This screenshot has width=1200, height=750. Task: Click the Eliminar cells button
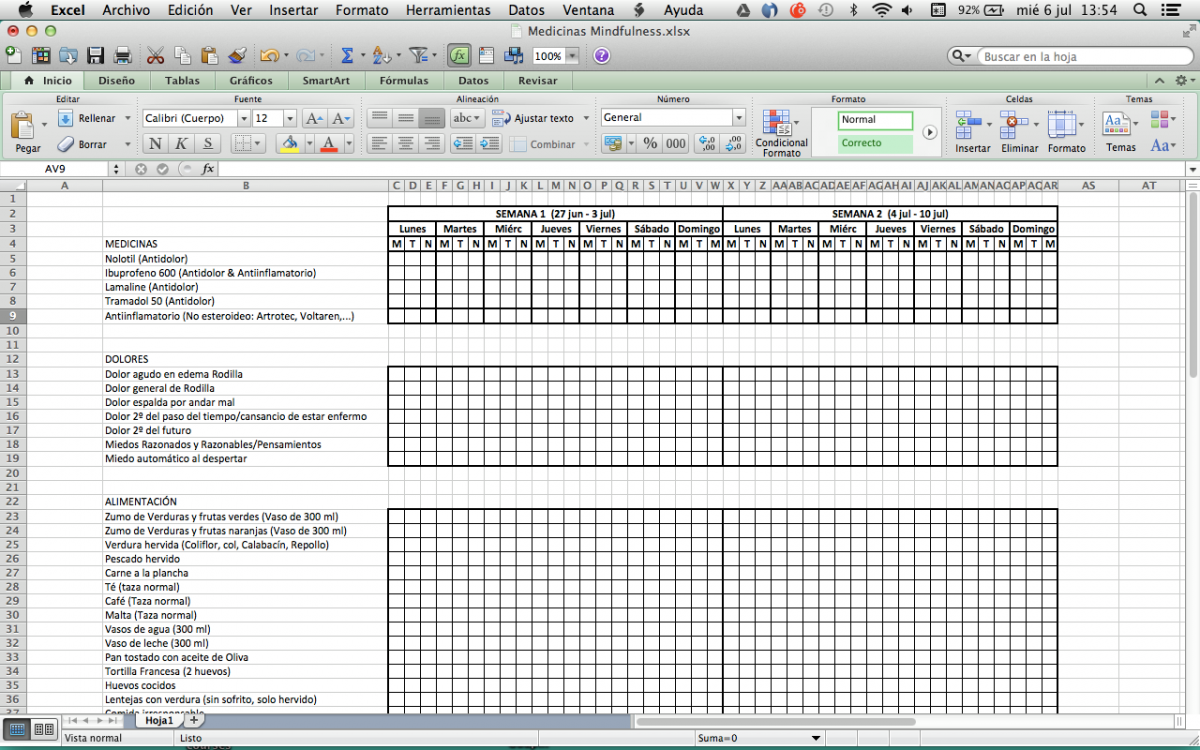[x=1019, y=133]
